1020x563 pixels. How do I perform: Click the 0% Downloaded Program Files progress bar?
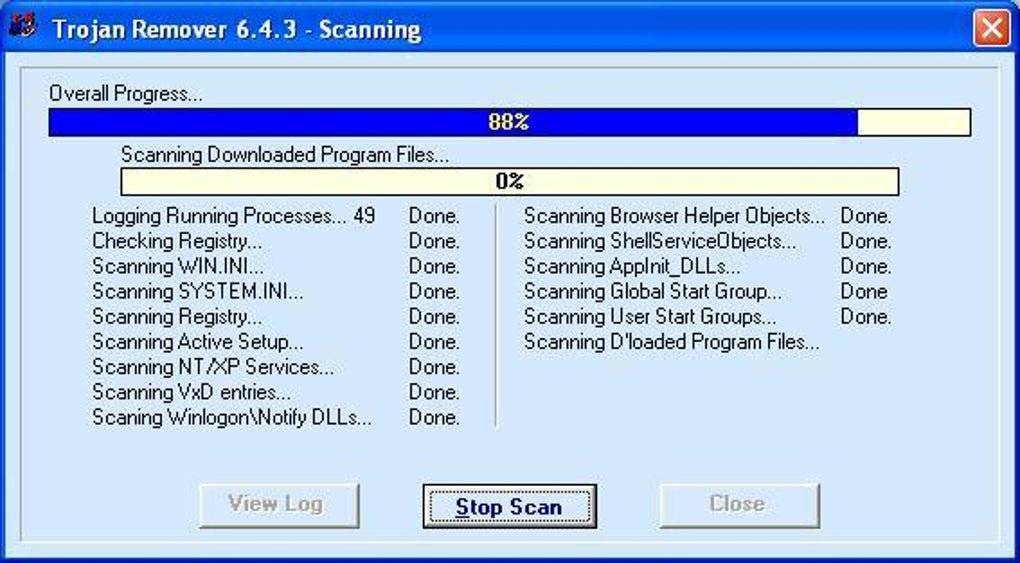(509, 181)
